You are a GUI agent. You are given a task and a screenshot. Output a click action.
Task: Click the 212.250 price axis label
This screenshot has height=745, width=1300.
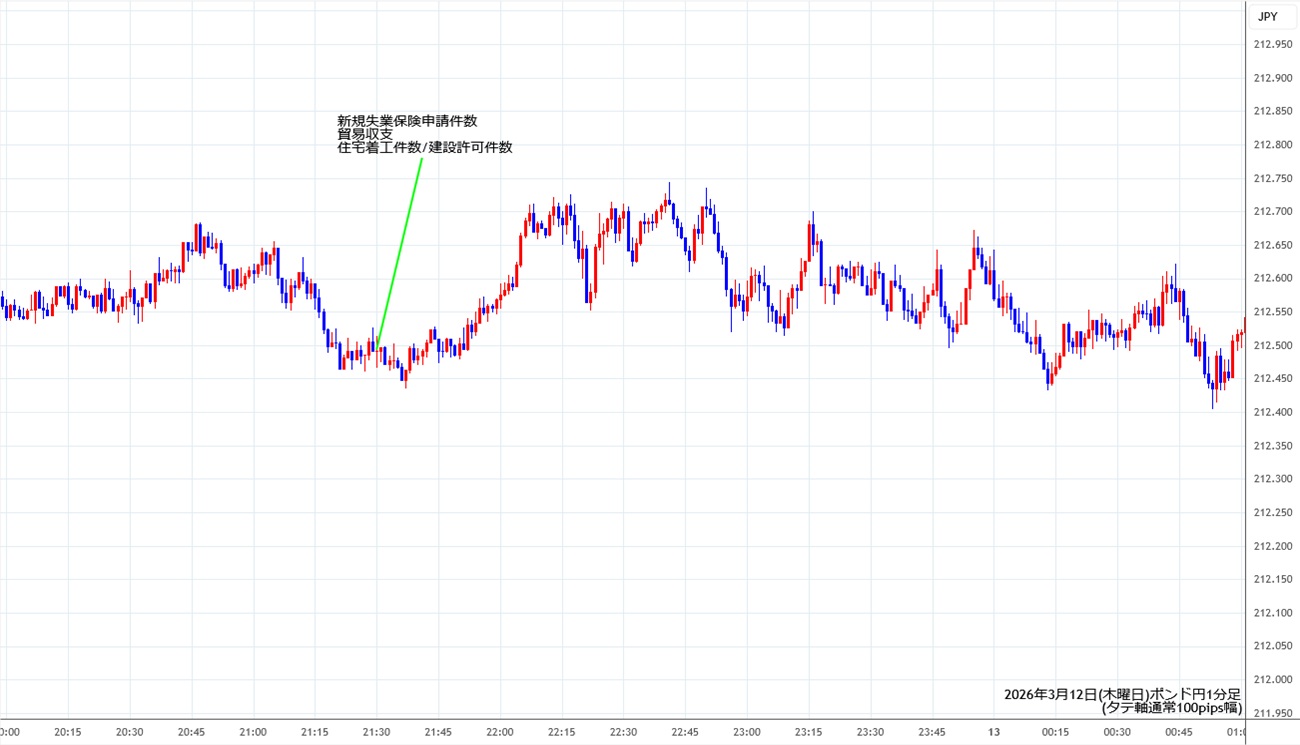coord(1272,512)
